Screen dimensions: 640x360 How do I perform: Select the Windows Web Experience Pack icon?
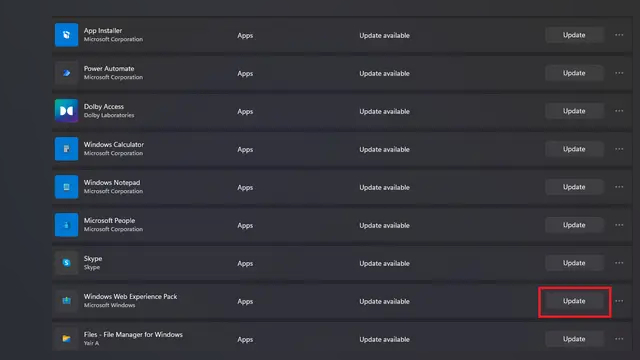tap(67, 301)
